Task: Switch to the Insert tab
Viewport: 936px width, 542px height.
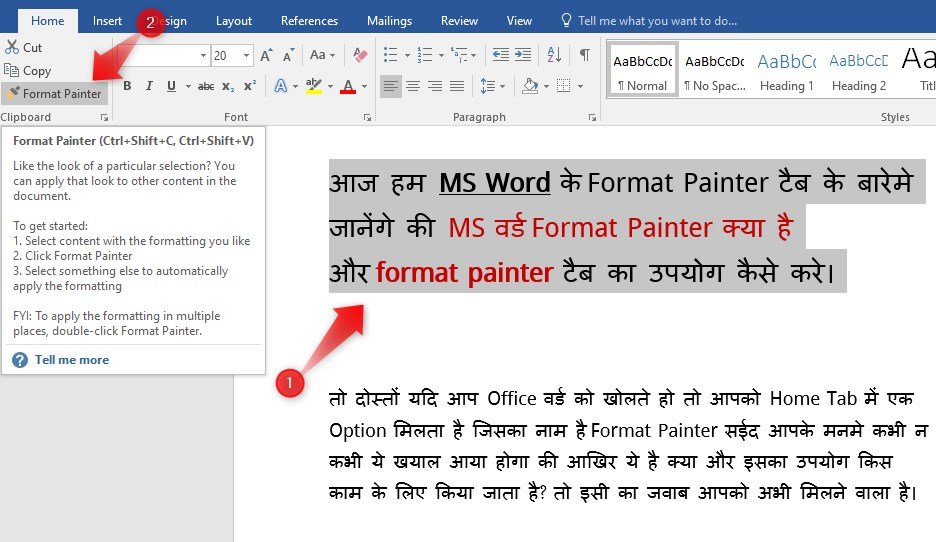Action: (x=107, y=21)
